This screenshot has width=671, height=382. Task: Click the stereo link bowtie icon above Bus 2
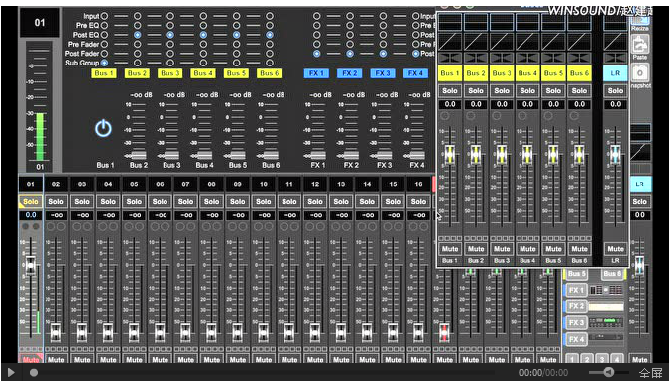pyautogui.click(x=476, y=58)
